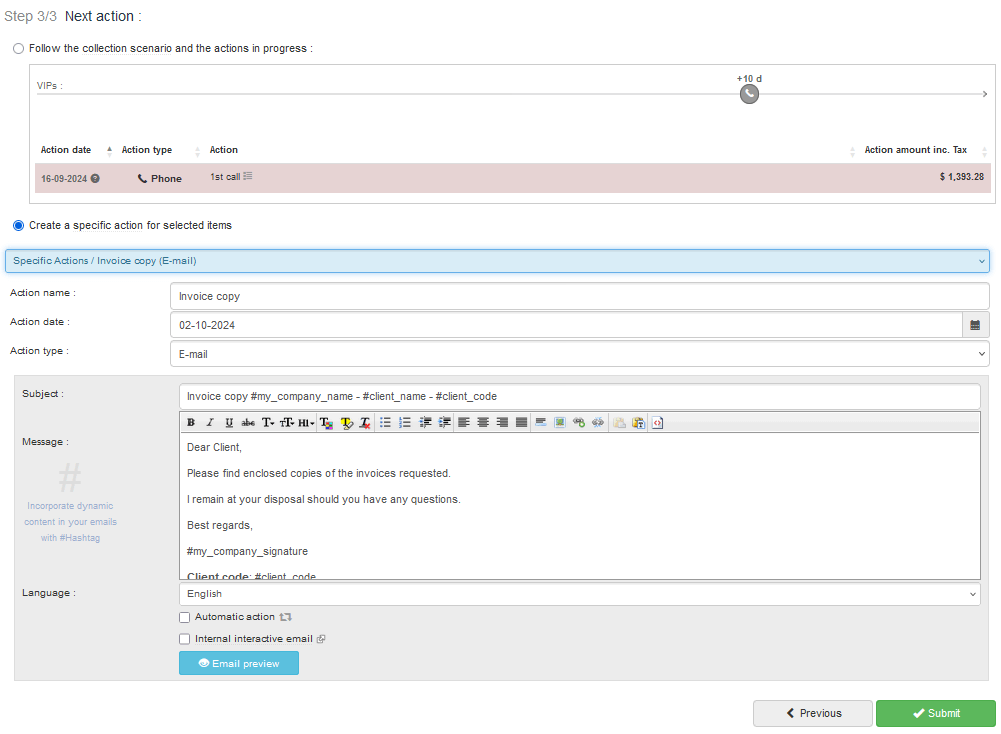Justify the message text fully
Screen dimensions: 1001x734
tap(521, 423)
